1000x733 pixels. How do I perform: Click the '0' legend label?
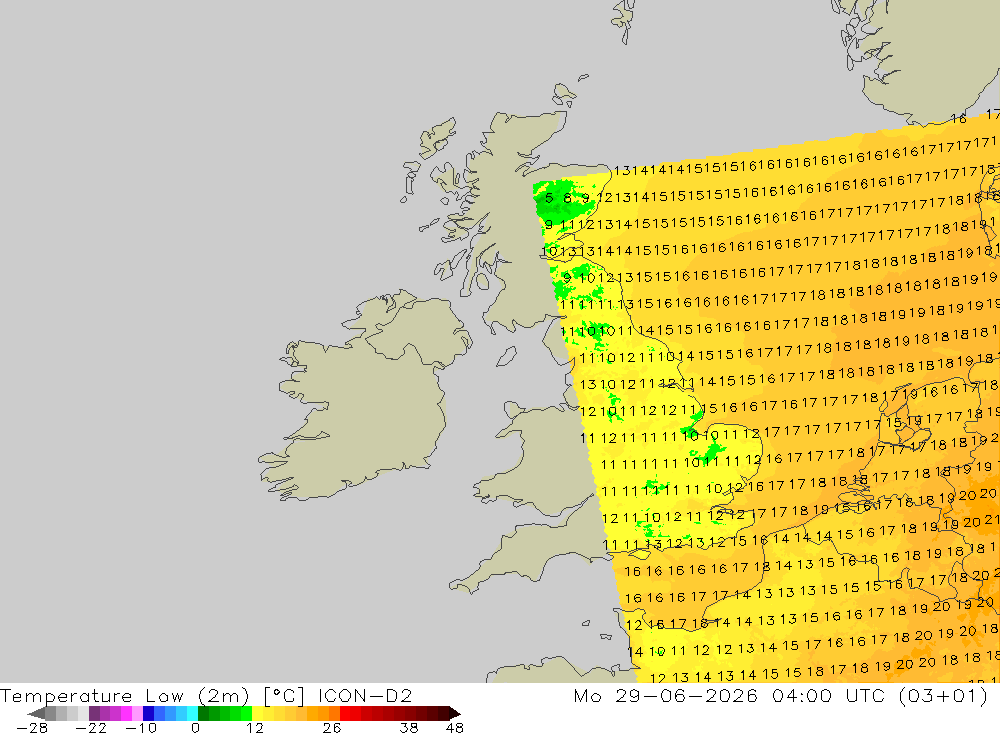coord(196,727)
